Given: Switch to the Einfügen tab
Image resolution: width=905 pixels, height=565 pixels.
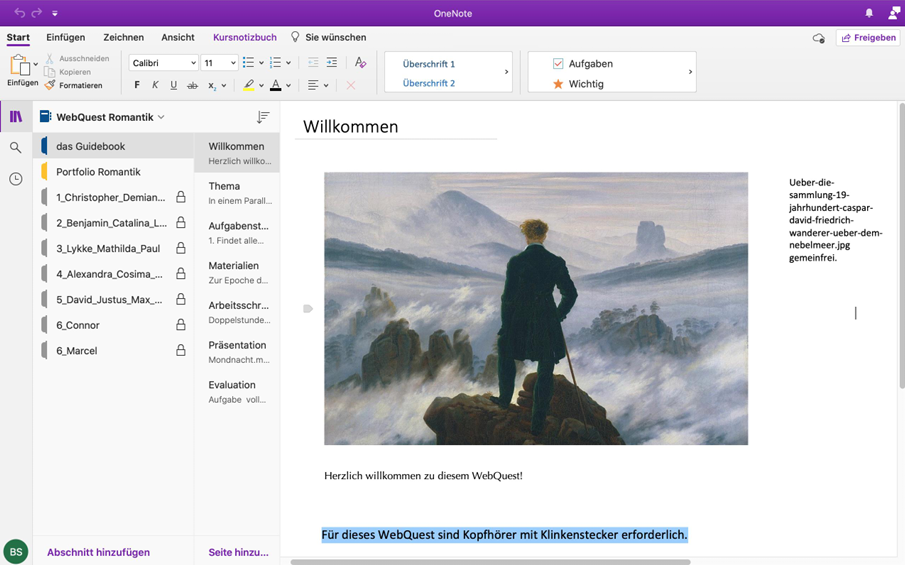Looking at the screenshot, I should 66,37.
